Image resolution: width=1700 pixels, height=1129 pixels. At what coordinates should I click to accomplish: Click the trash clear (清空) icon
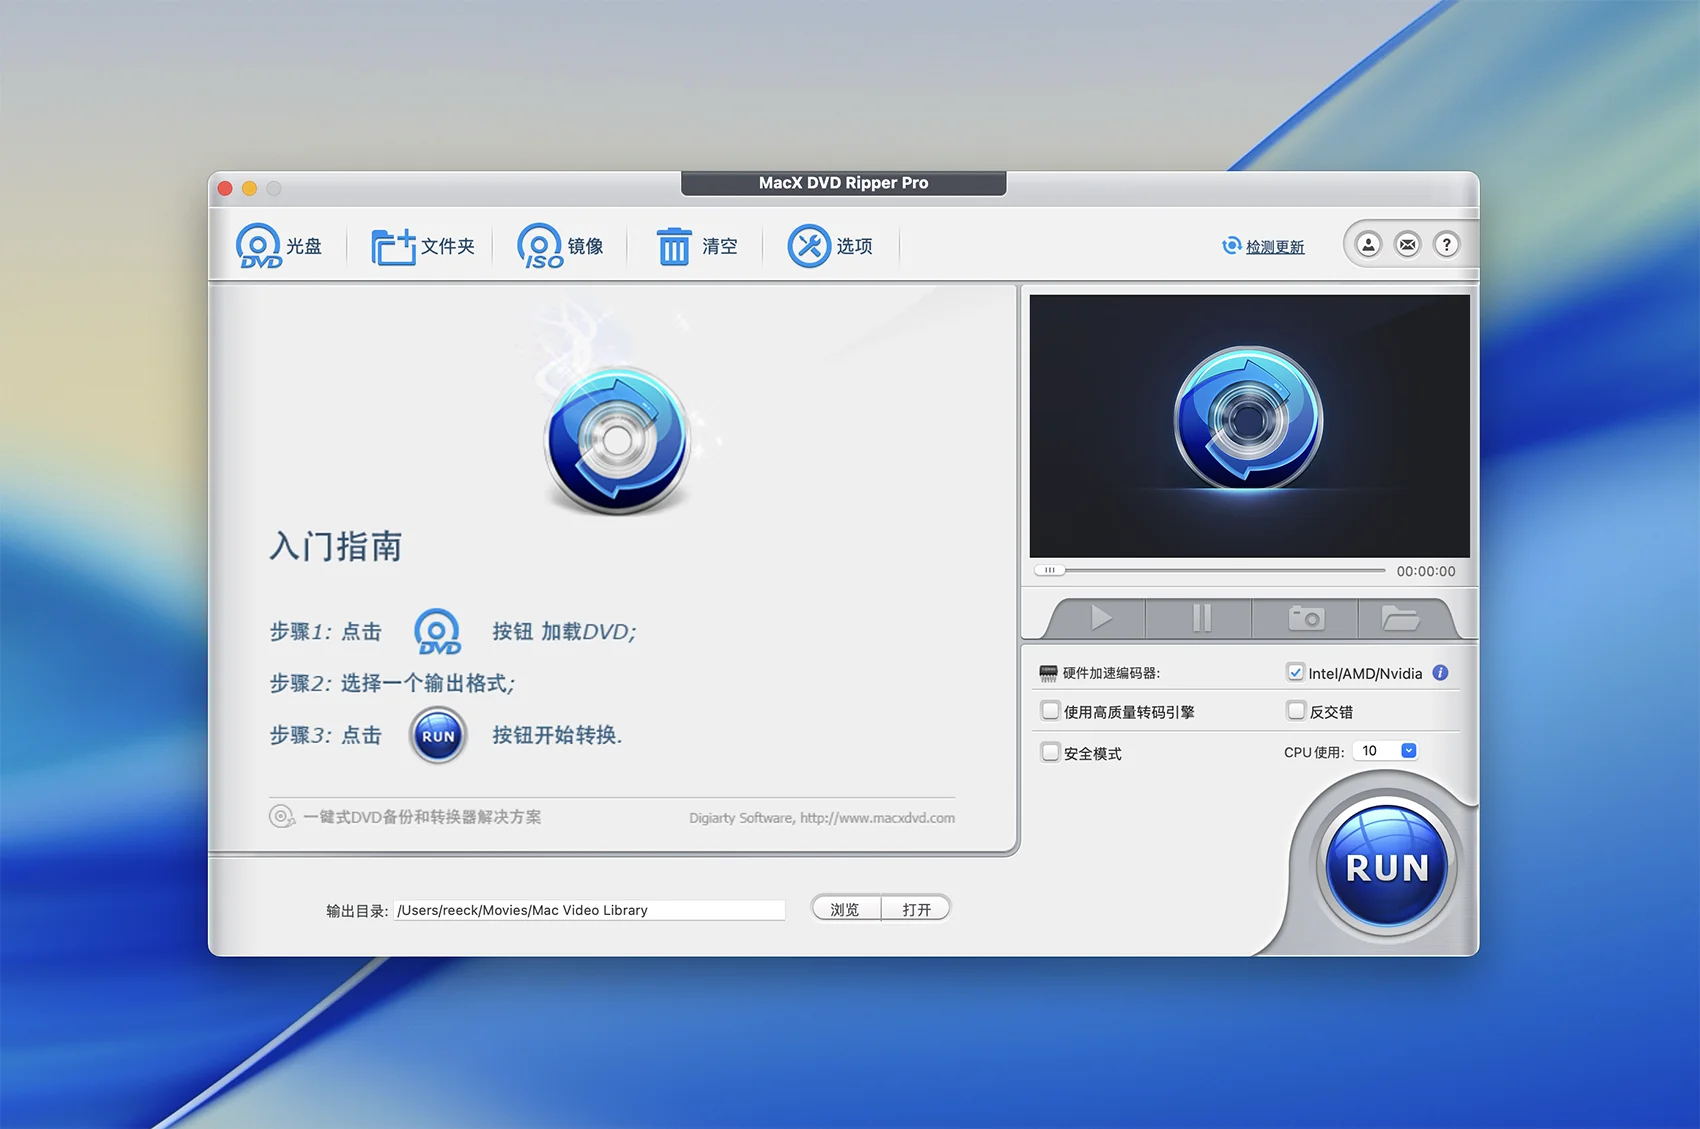[x=674, y=246]
